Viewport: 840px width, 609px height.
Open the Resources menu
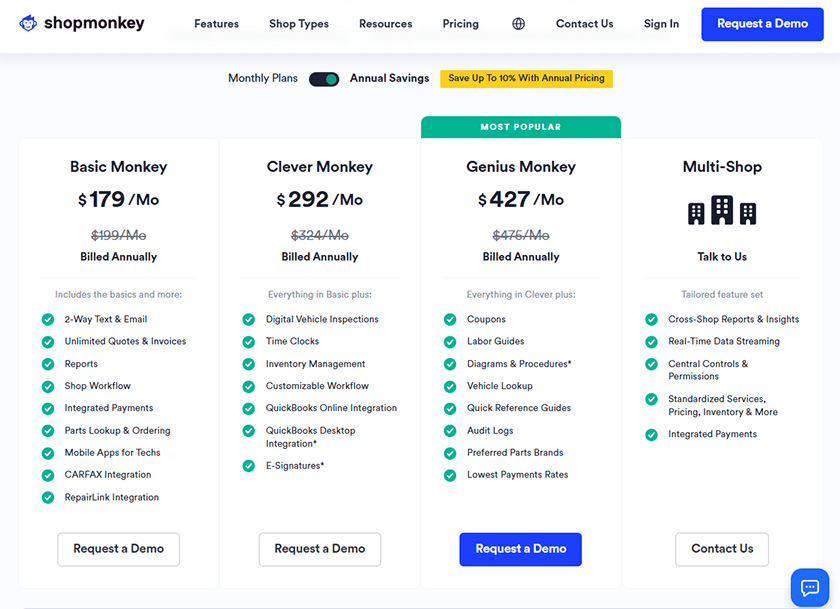(x=386, y=24)
